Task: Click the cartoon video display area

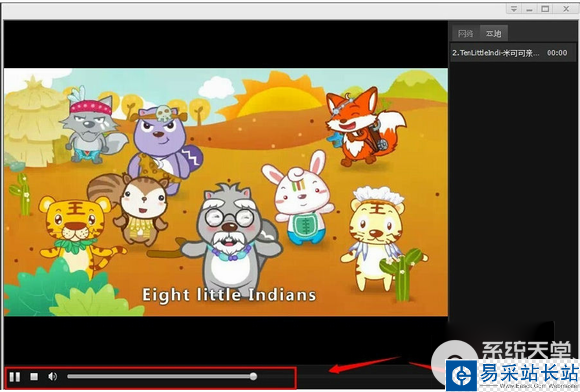Action: pos(226,192)
